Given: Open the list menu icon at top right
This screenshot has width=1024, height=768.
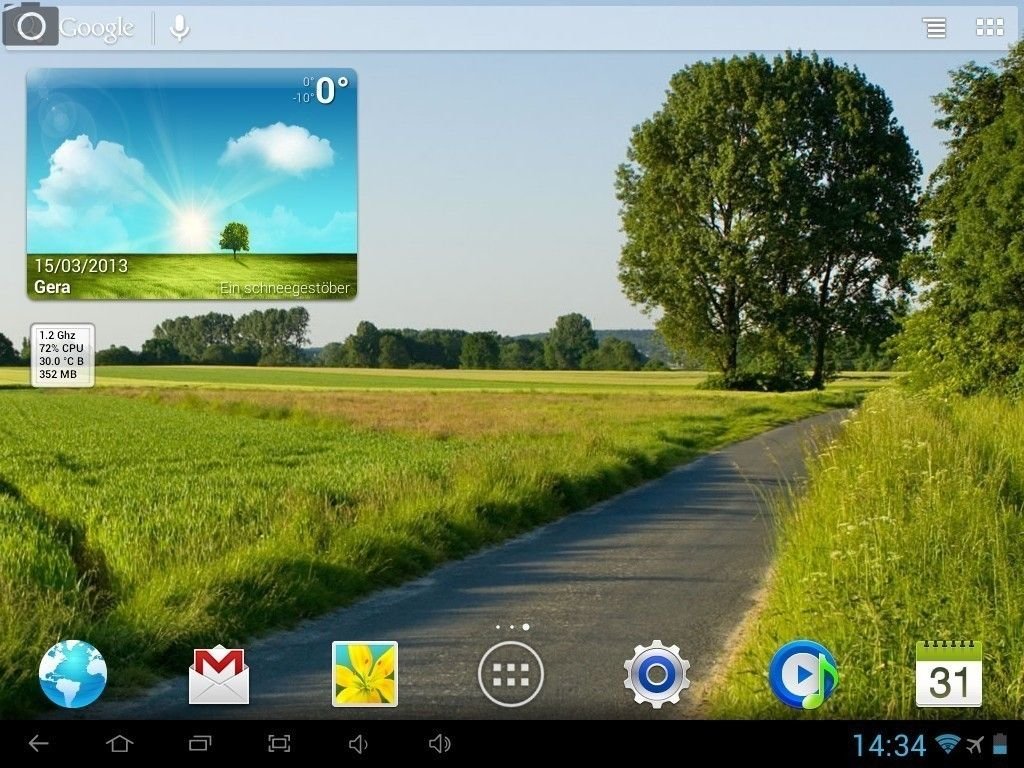Looking at the screenshot, I should pos(935,27).
